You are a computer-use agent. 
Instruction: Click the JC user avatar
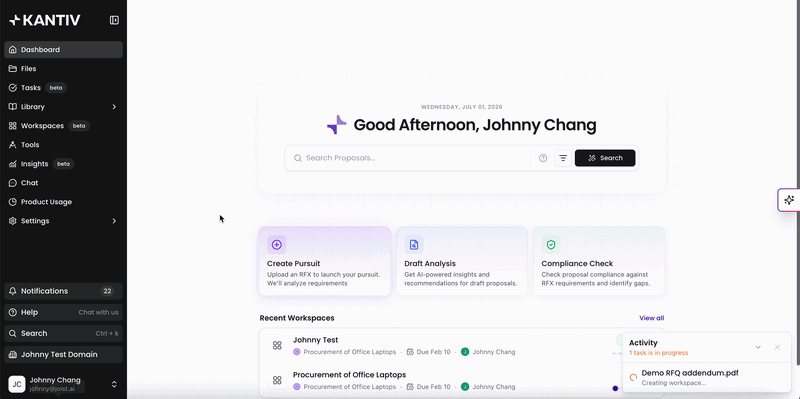pos(16,384)
